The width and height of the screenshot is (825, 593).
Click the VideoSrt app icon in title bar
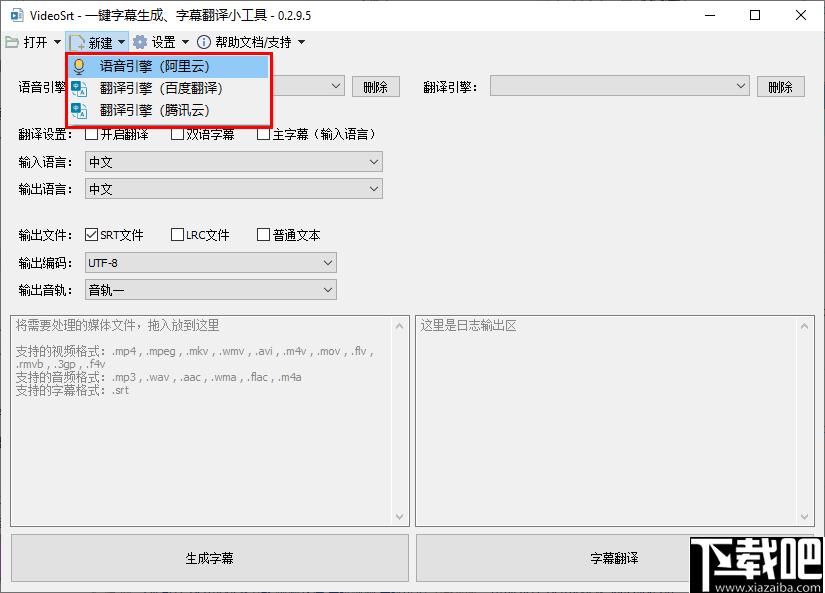[16, 15]
